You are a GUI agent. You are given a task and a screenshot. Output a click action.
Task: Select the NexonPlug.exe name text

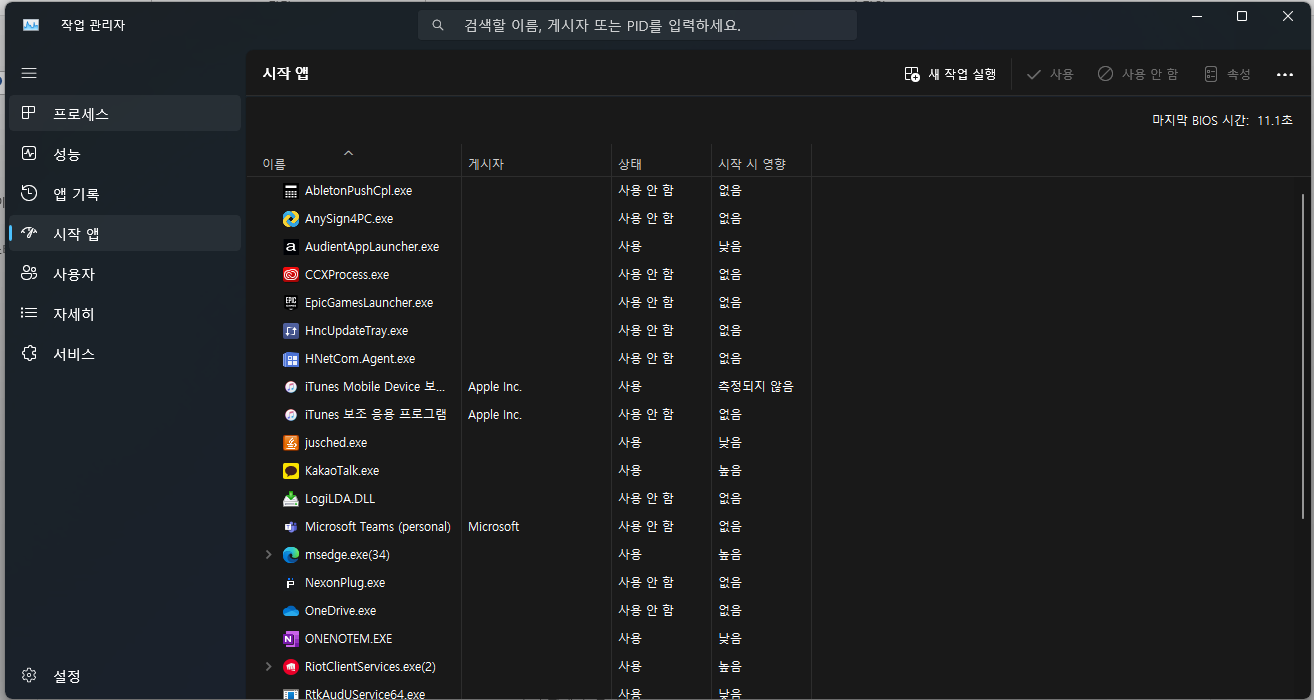[x=345, y=582]
